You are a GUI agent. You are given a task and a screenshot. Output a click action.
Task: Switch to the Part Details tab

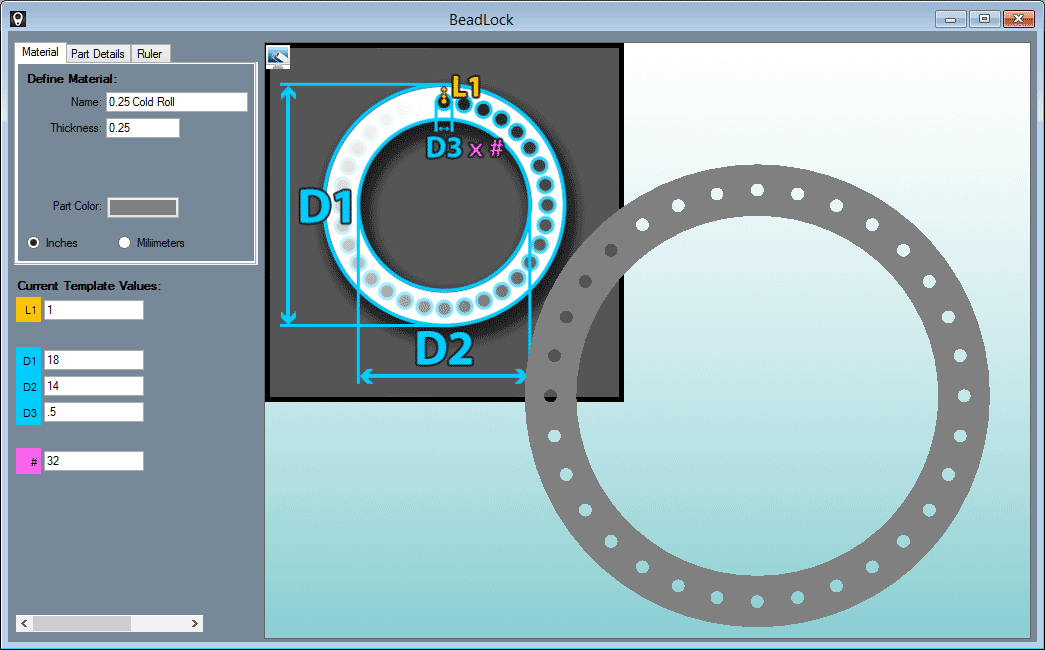[x=98, y=54]
